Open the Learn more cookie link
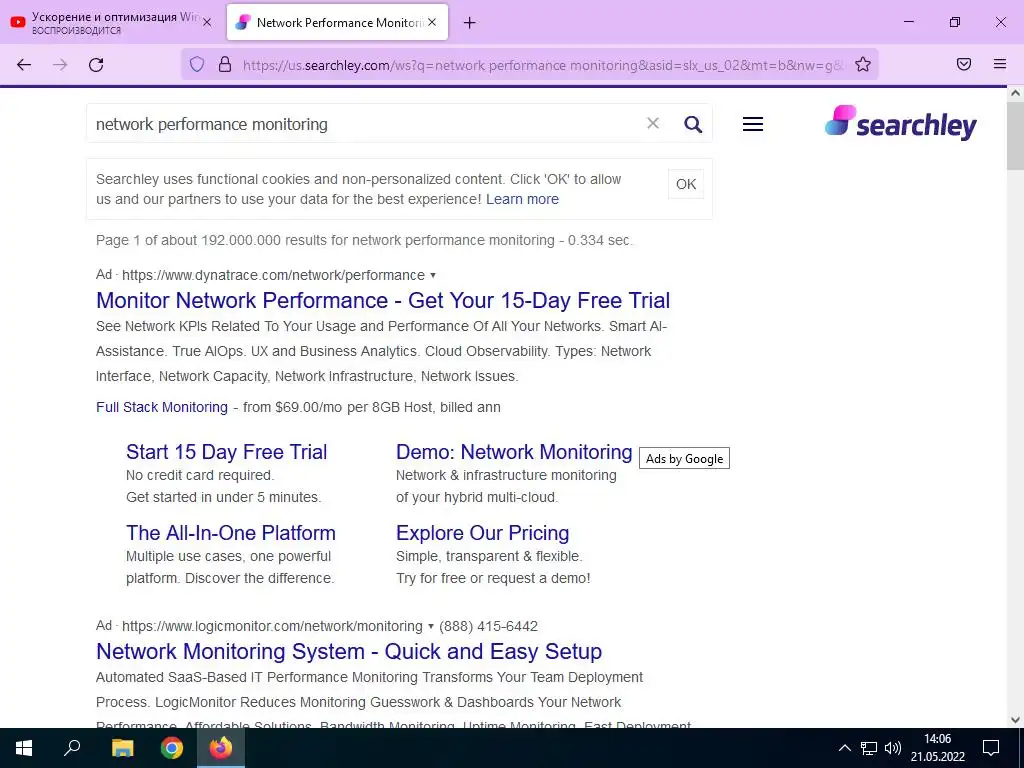The width and height of the screenshot is (1024, 768). coord(522,199)
